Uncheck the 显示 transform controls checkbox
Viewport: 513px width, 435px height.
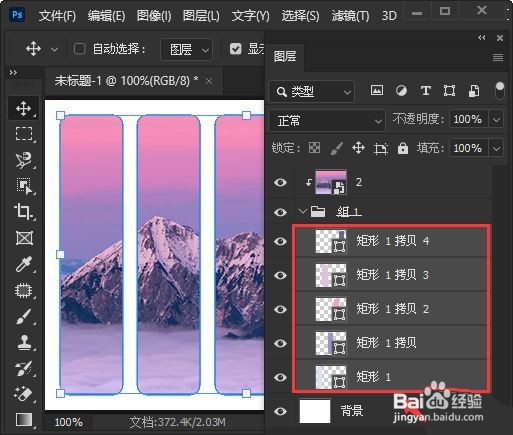(x=235, y=49)
